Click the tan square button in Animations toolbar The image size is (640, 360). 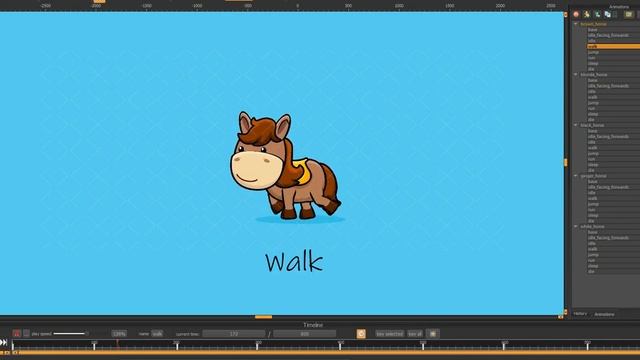[629, 14]
